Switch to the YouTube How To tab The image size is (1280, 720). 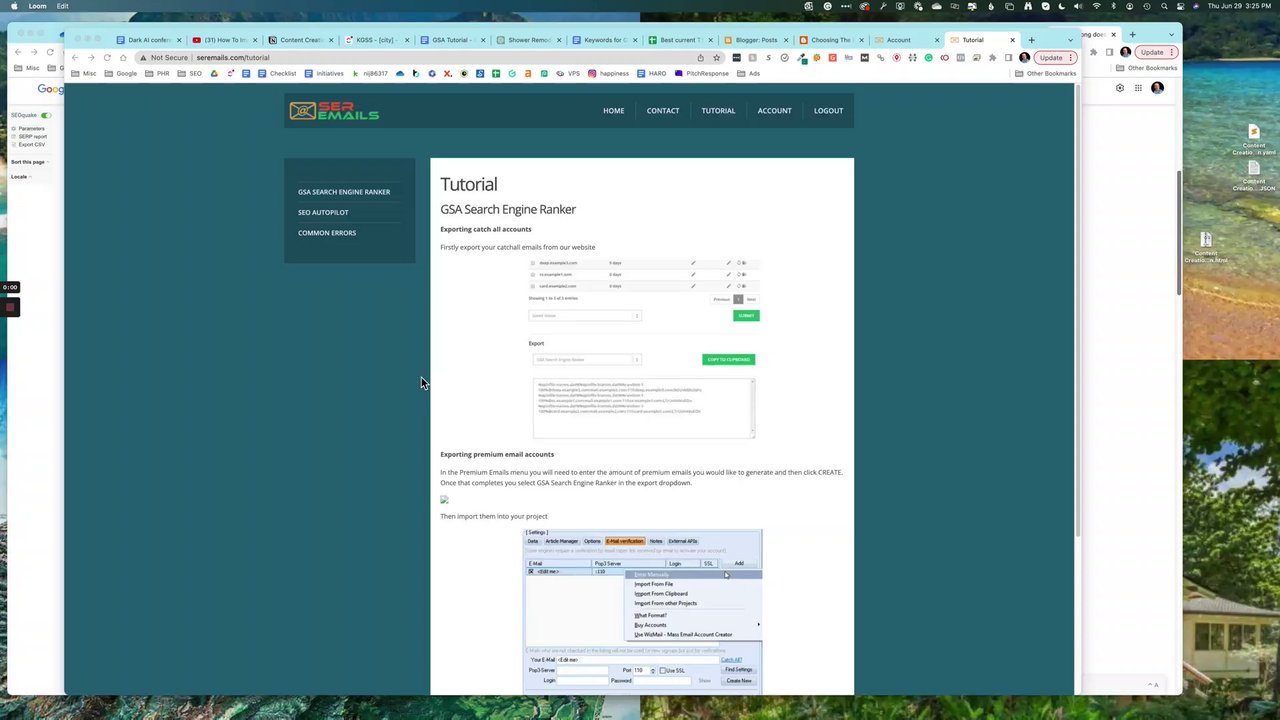(224, 40)
